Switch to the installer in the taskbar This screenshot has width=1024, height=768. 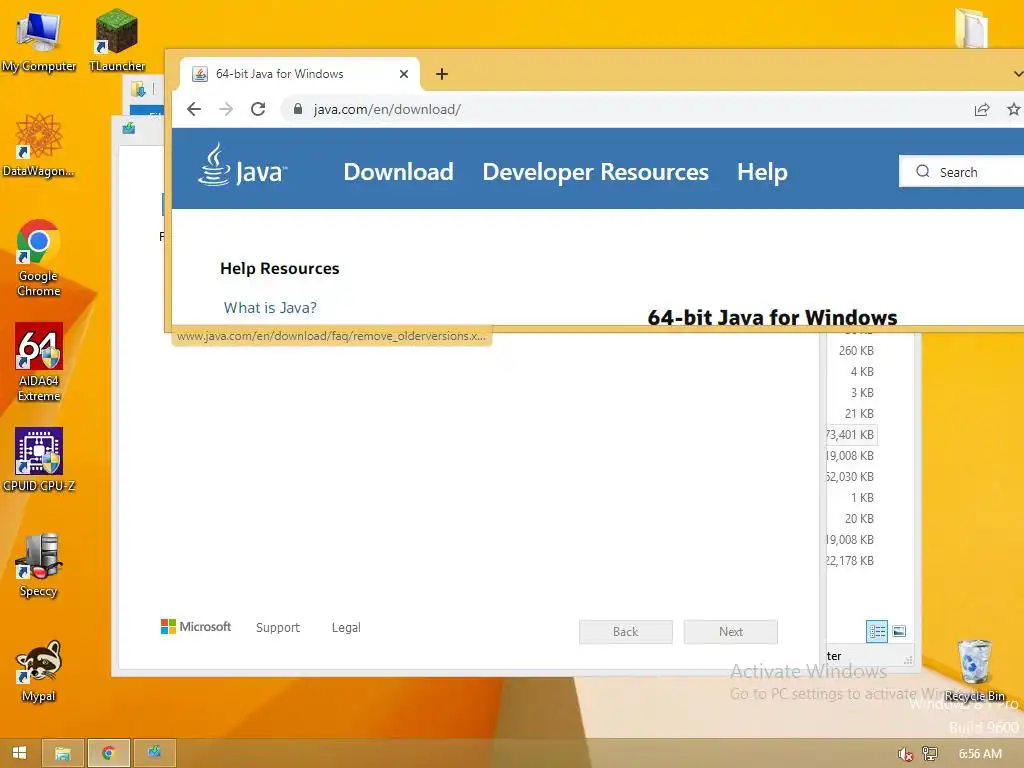click(154, 753)
